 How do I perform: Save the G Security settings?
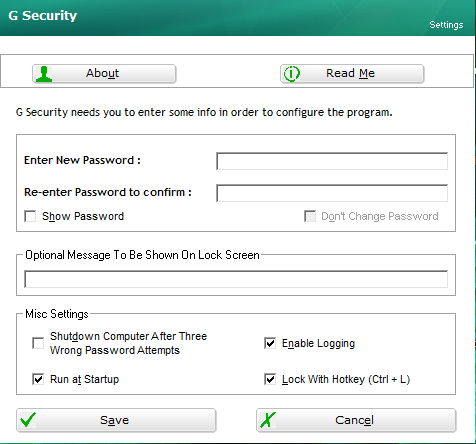[x=116, y=420]
